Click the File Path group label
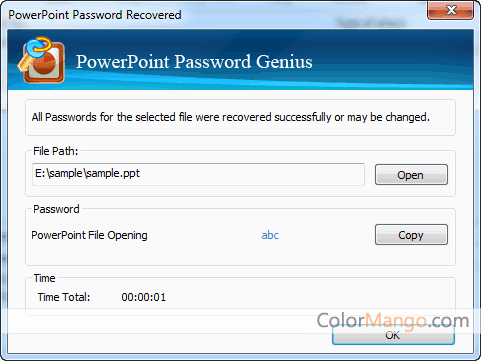The width and height of the screenshot is (481, 361). tap(56, 151)
